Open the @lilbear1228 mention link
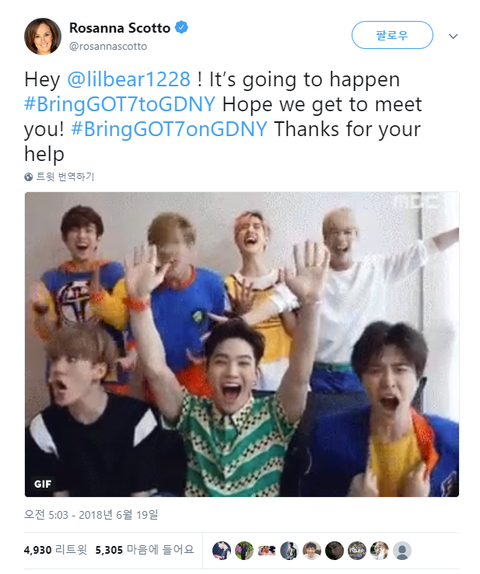The height and width of the screenshot is (574, 480). click(129, 79)
